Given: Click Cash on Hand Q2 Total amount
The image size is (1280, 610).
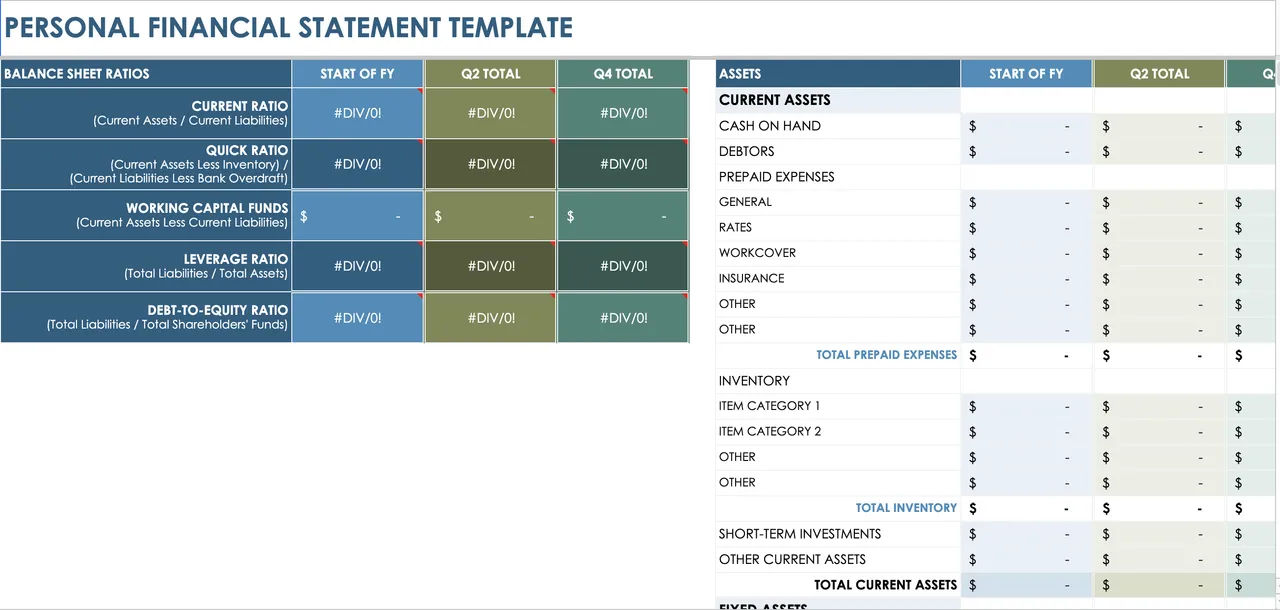Looking at the screenshot, I should point(1160,126).
